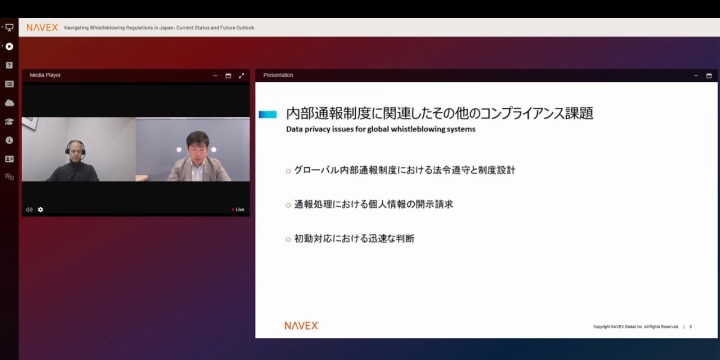The height and width of the screenshot is (360, 720).
Task: Maximize the Presentation panel
Action: coord(709,76)
